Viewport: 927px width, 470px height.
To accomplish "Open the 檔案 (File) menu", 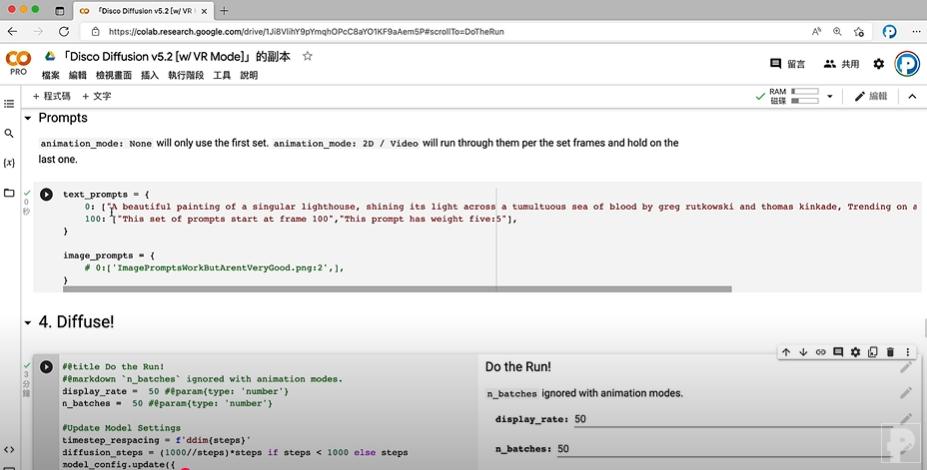I will pos(51,75).
